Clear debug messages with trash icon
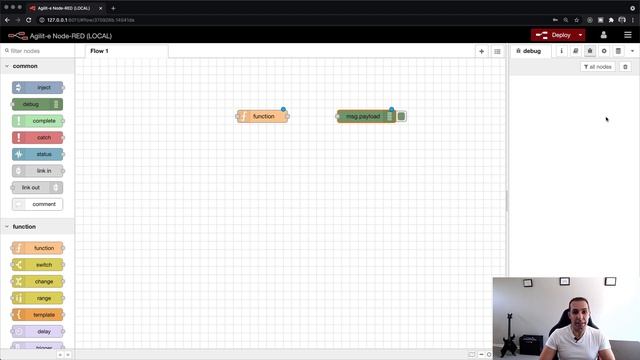Screen dimensions: 640x360 [625, 67]
